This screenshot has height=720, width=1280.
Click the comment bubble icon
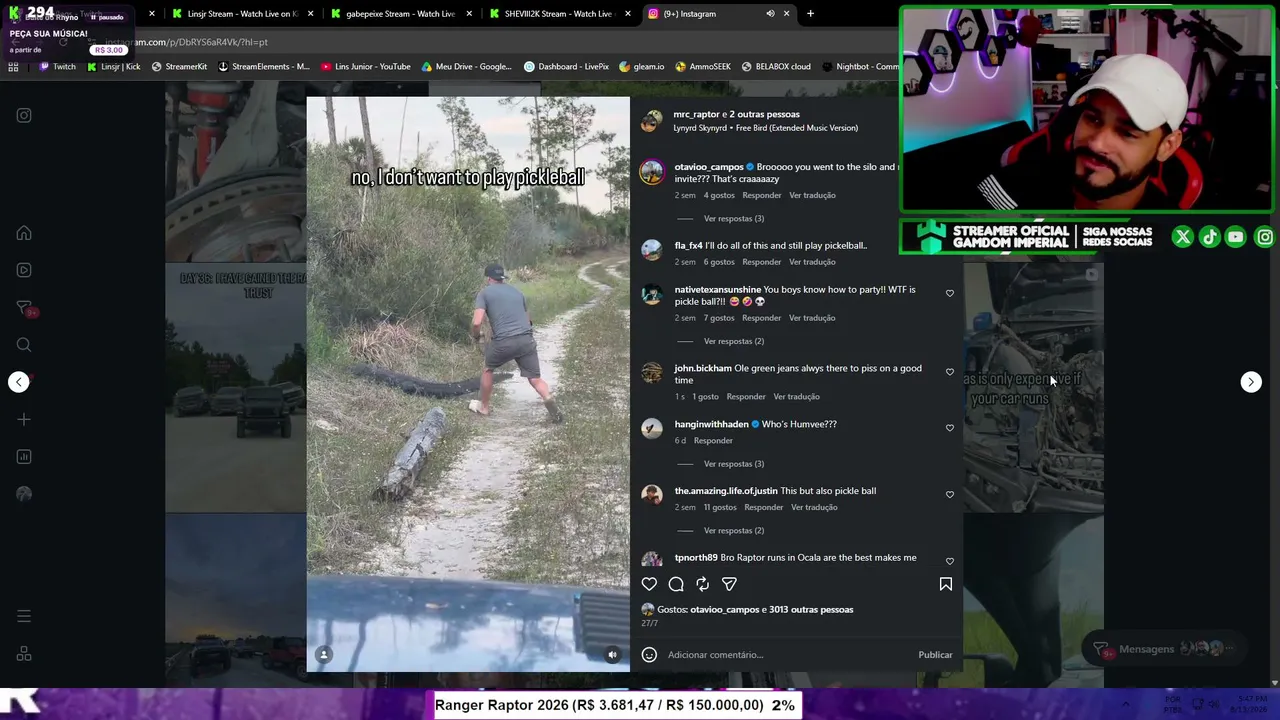676,584
